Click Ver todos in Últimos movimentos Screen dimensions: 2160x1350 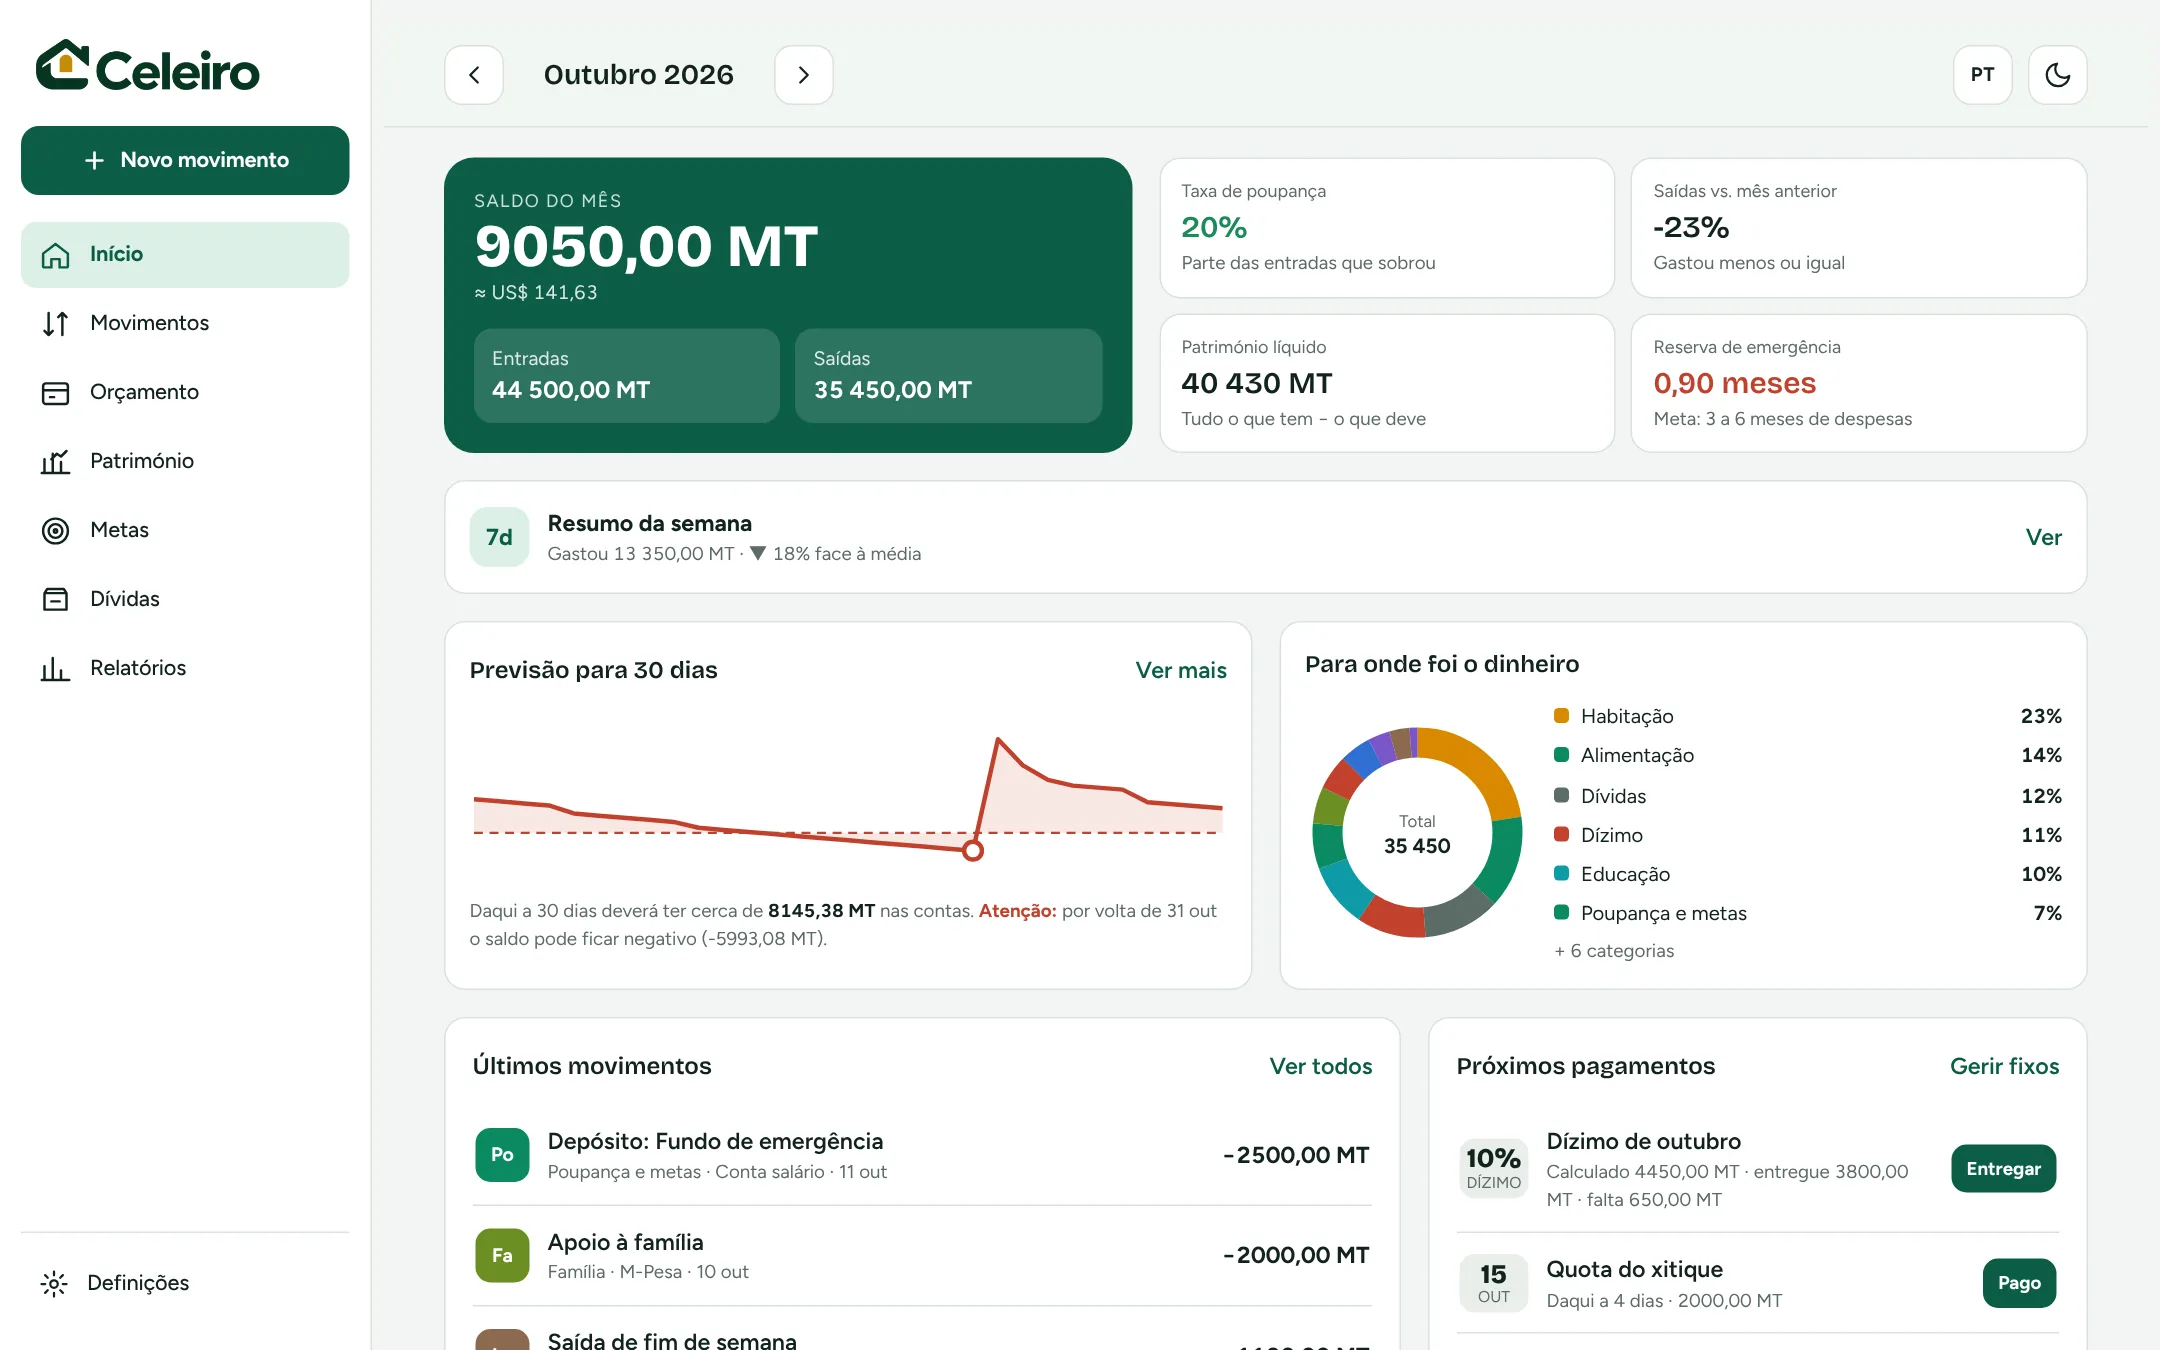click(x=1320, y=1066)
